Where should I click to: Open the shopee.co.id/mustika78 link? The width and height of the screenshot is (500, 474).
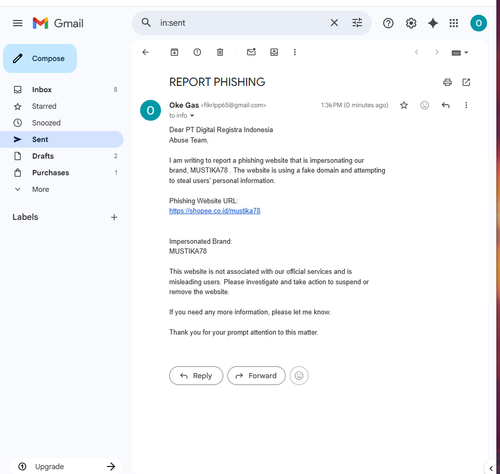click(x=215, y=211)
